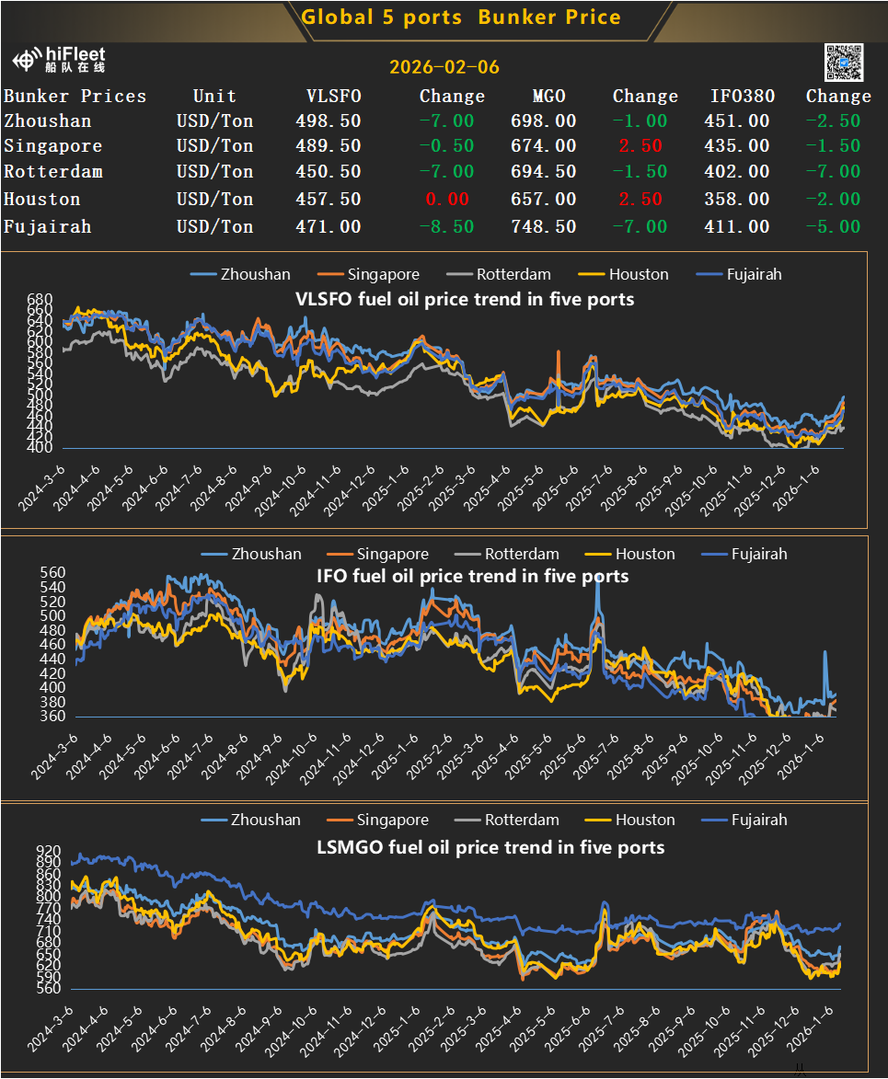The width and height of the screenshot is (888, 1079).
Task: Click the MGO column header
Action: click(549, 96)
